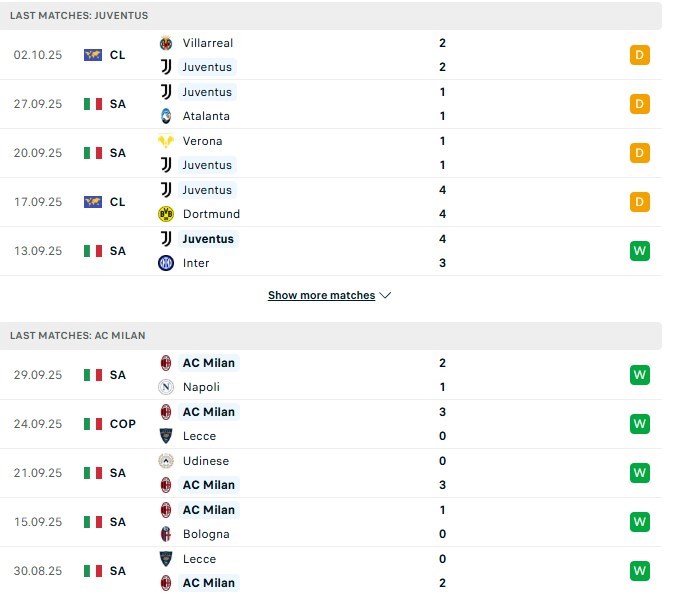The image size is (674, 593).
Task: Click the Atalanta club crest icon
Action: pos(166,116)
